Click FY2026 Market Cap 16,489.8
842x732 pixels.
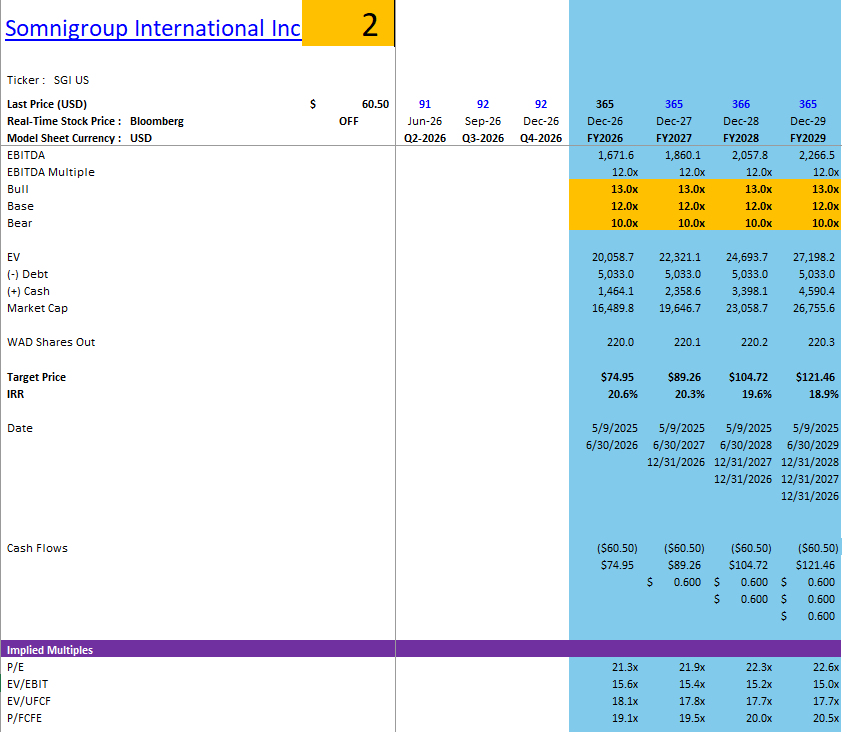coord(613,308)
